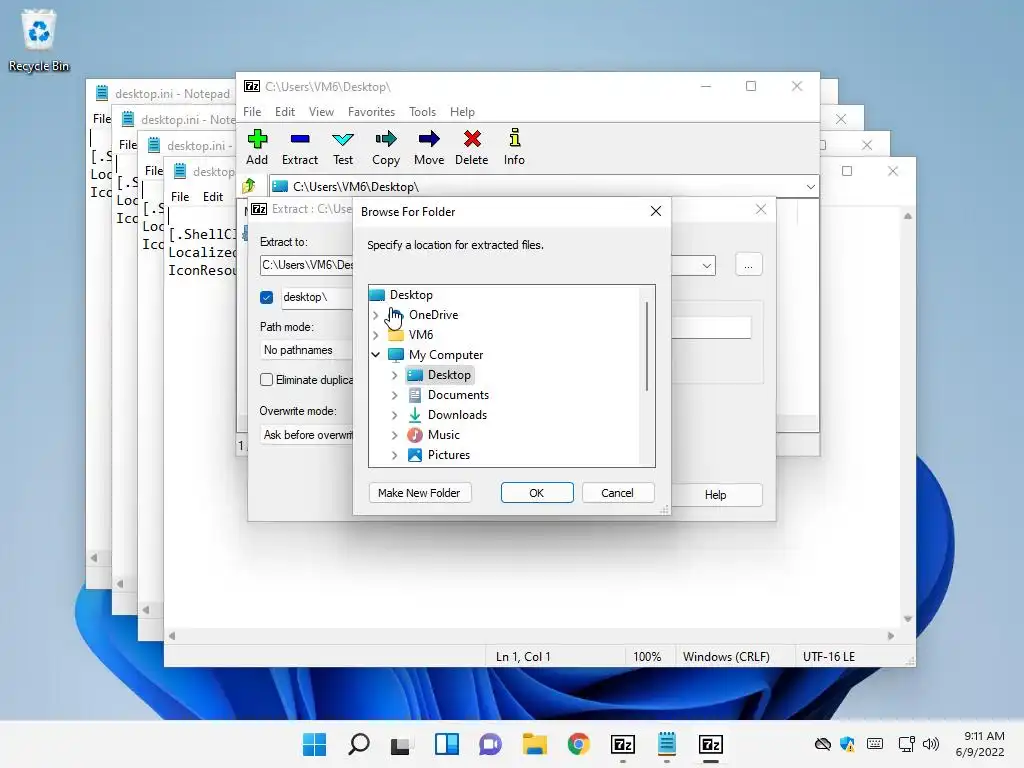The height and width of the screenshot is (768, 1024).
Task: Click the clock and date in taskbar
Action: pos(980,744)
